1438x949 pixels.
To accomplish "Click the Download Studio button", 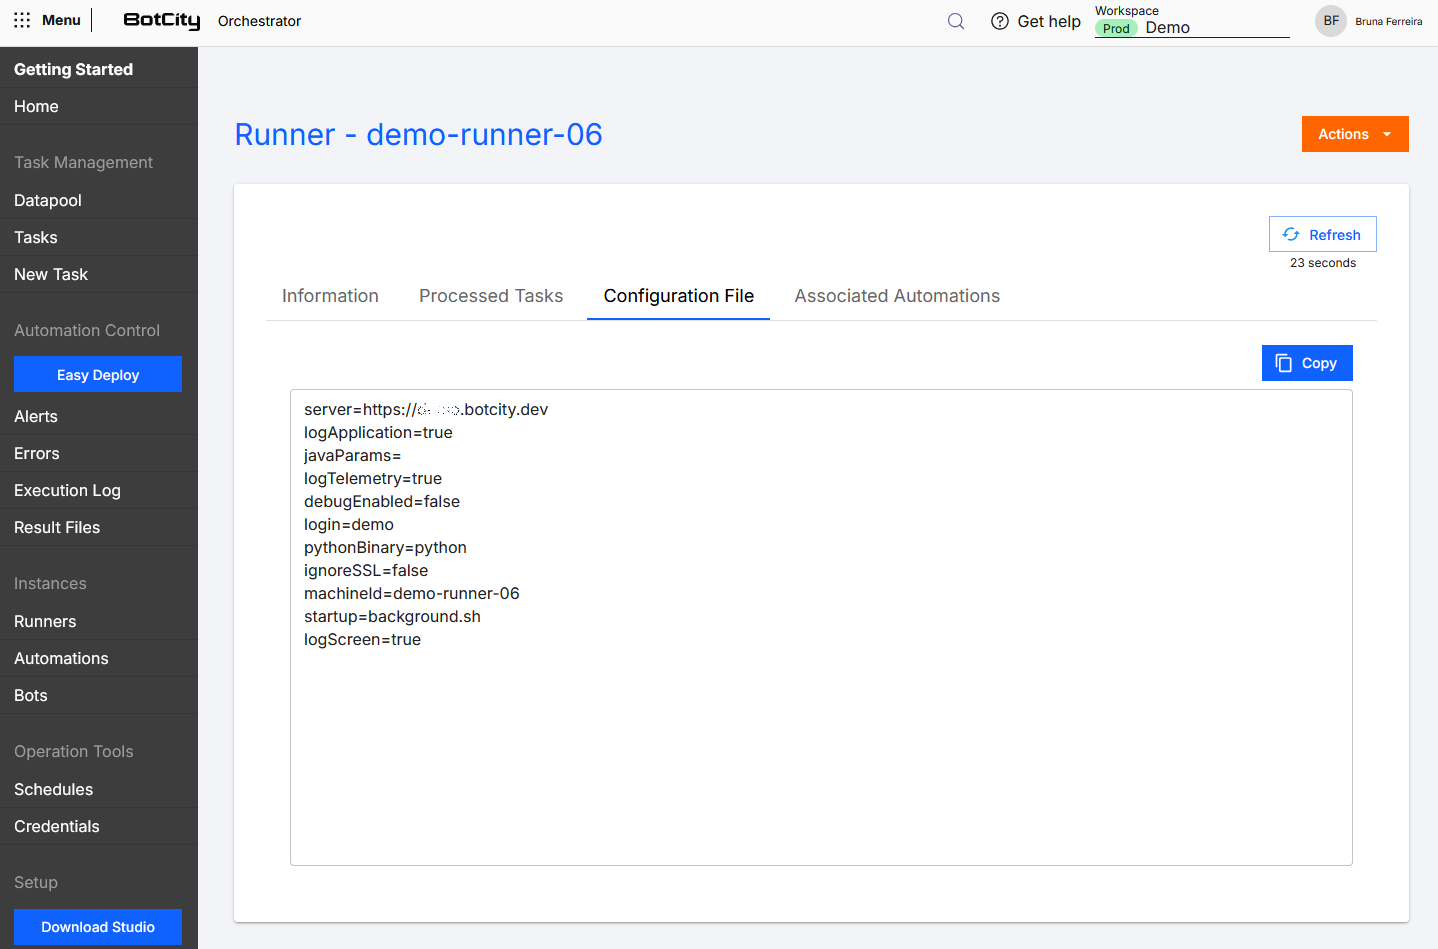I will coord(98,927).
